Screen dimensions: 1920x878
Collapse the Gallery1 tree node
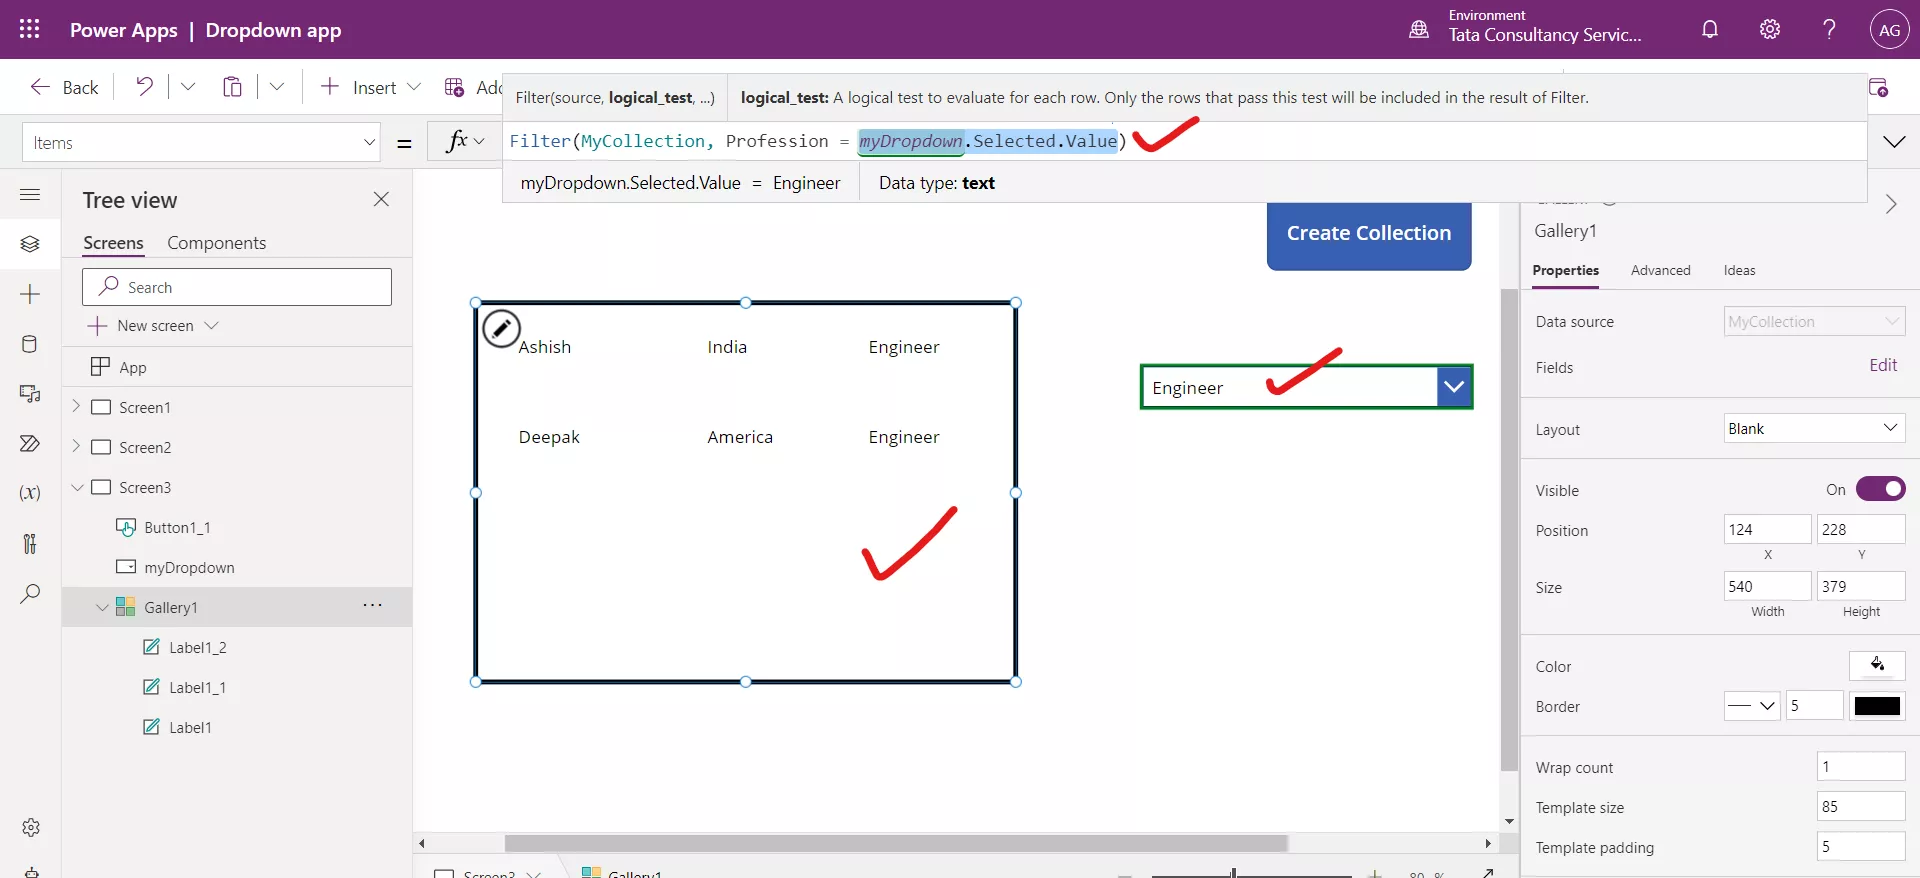pos(102,607)
